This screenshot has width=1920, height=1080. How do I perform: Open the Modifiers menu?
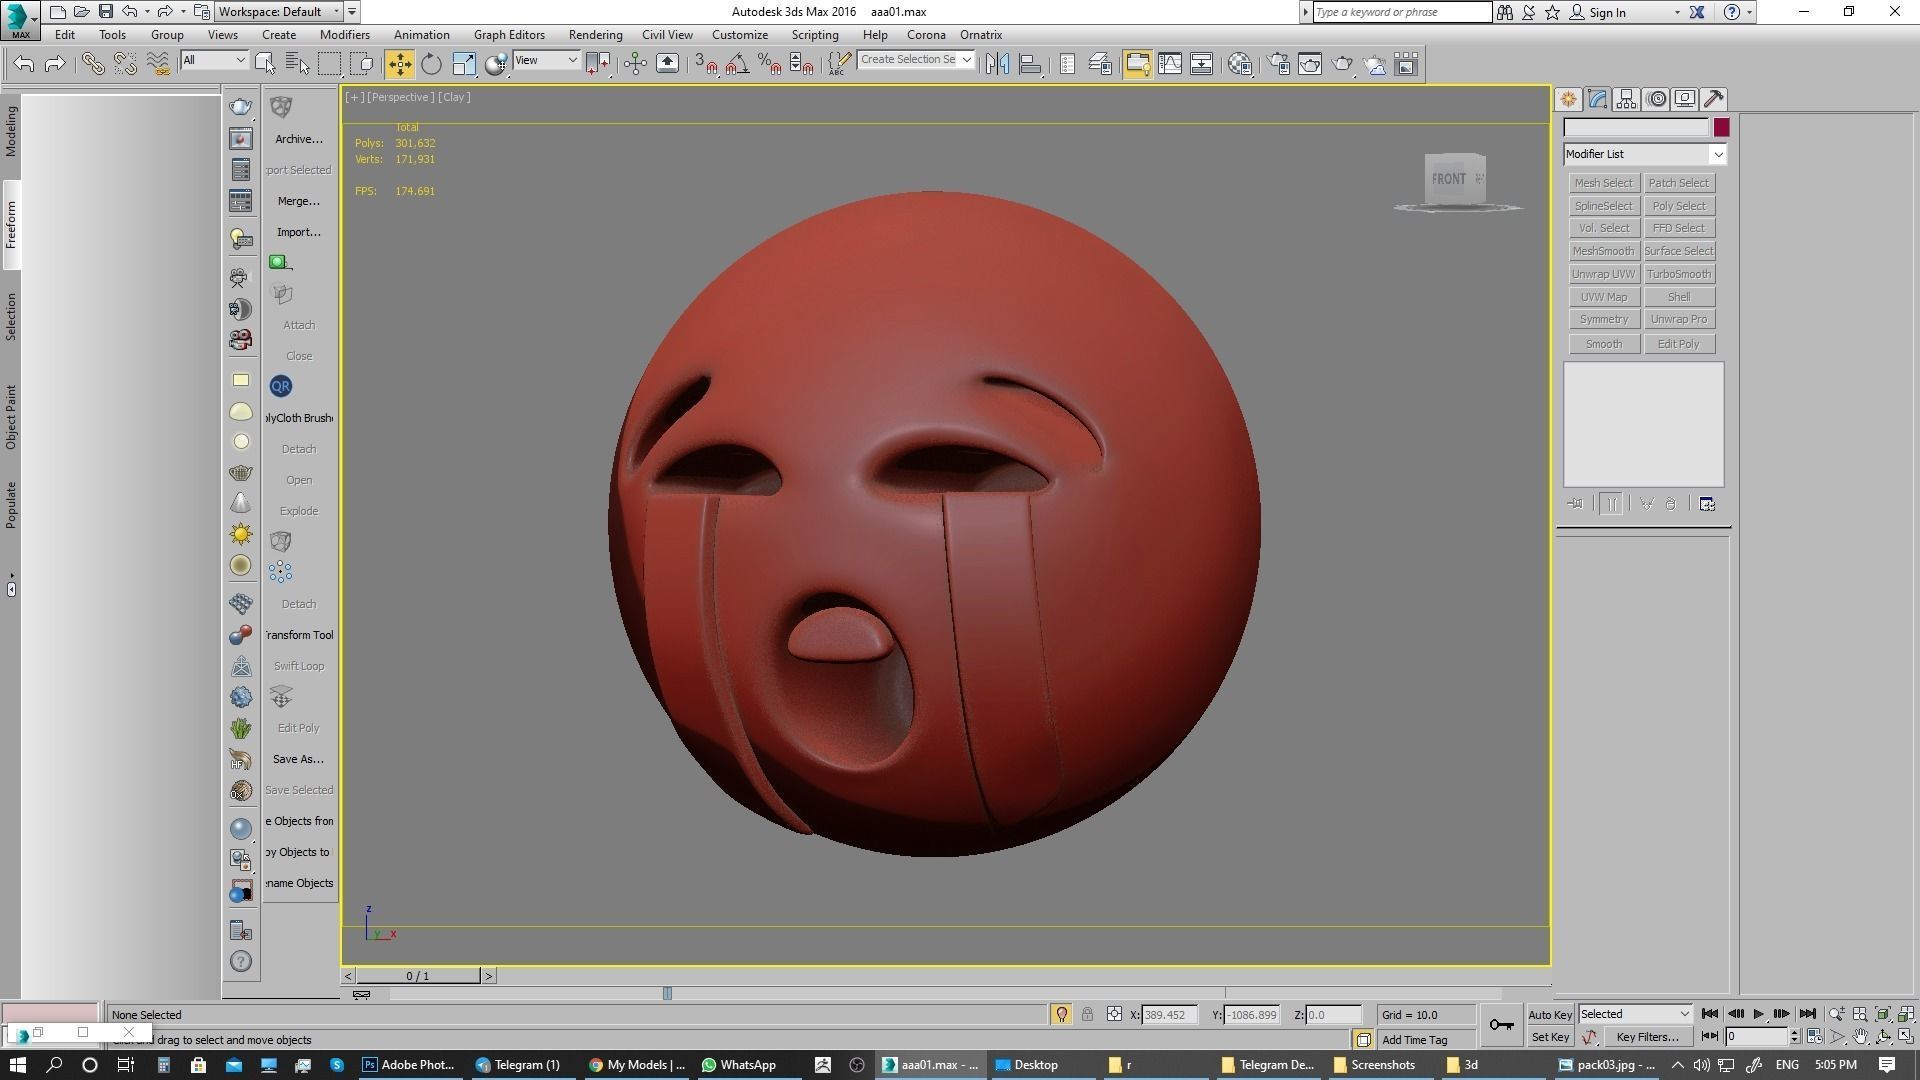pyautogui.click(x=344, y=35)
